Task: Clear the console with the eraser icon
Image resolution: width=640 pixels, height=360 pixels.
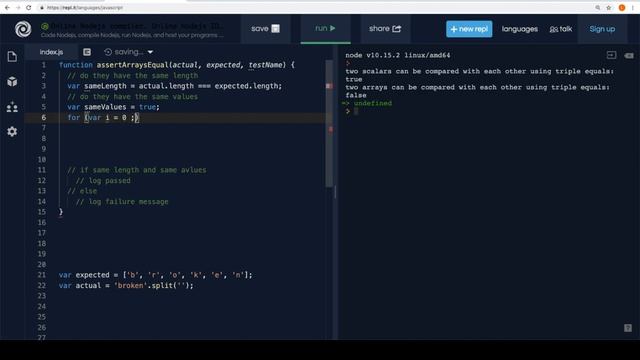Action: click(629, 56)
